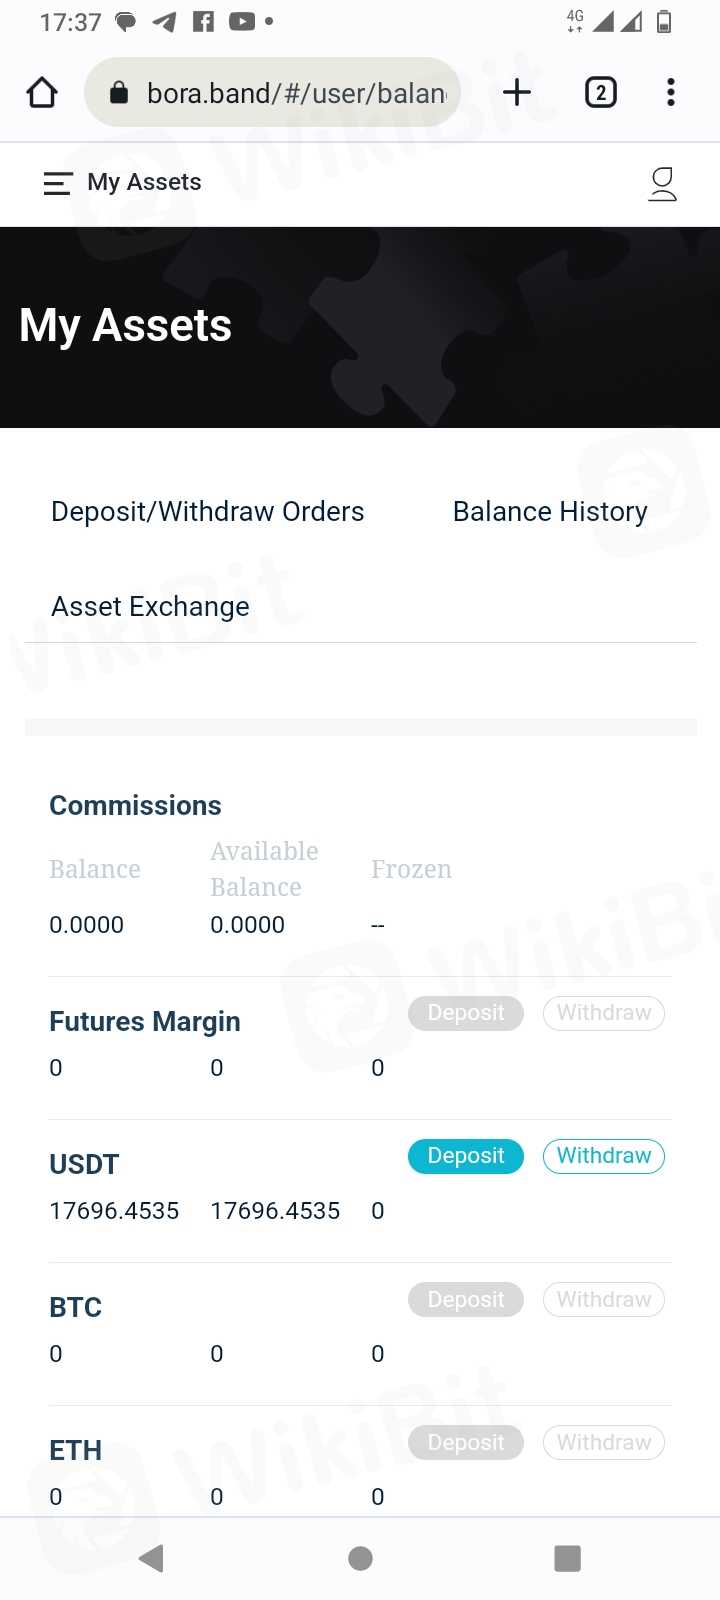Open Deposit/Withdraw Orders tab

tap(207, 511)
